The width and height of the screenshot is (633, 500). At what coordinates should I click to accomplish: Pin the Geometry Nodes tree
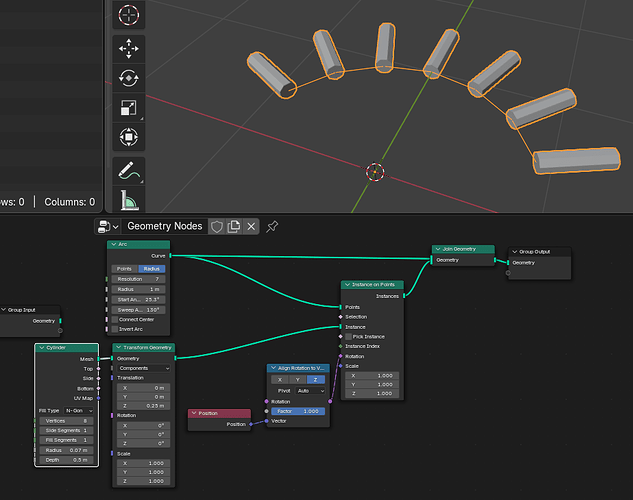pos(272,226)
